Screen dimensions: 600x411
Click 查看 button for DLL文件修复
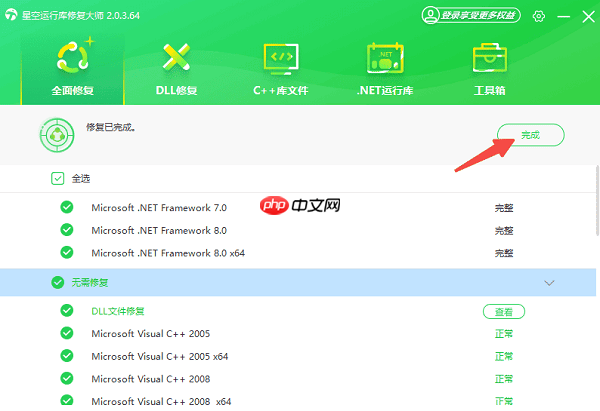click(504, 312)
